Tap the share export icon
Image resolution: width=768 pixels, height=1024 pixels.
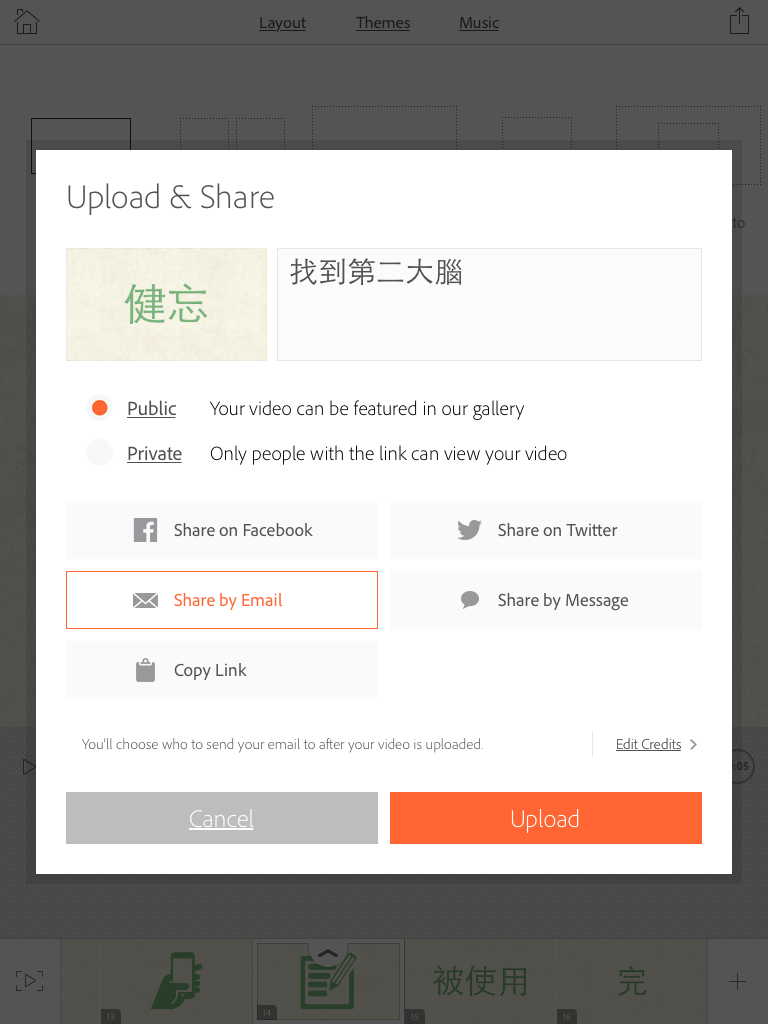[x=739, y=21]
